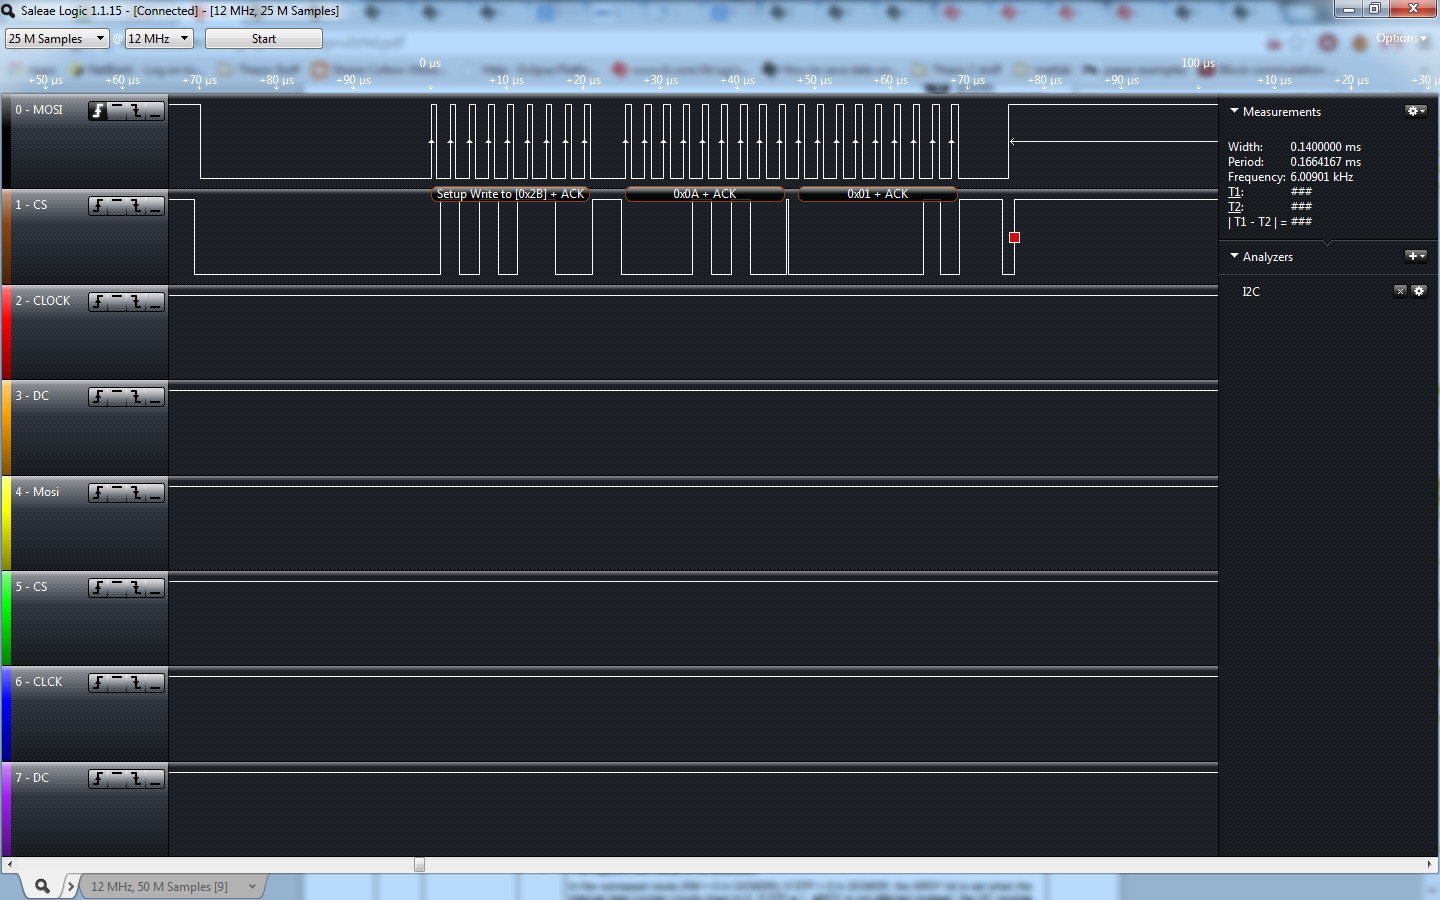
Task: Select rising edge trigger on channel 6 CLCK
Action: 97,684
